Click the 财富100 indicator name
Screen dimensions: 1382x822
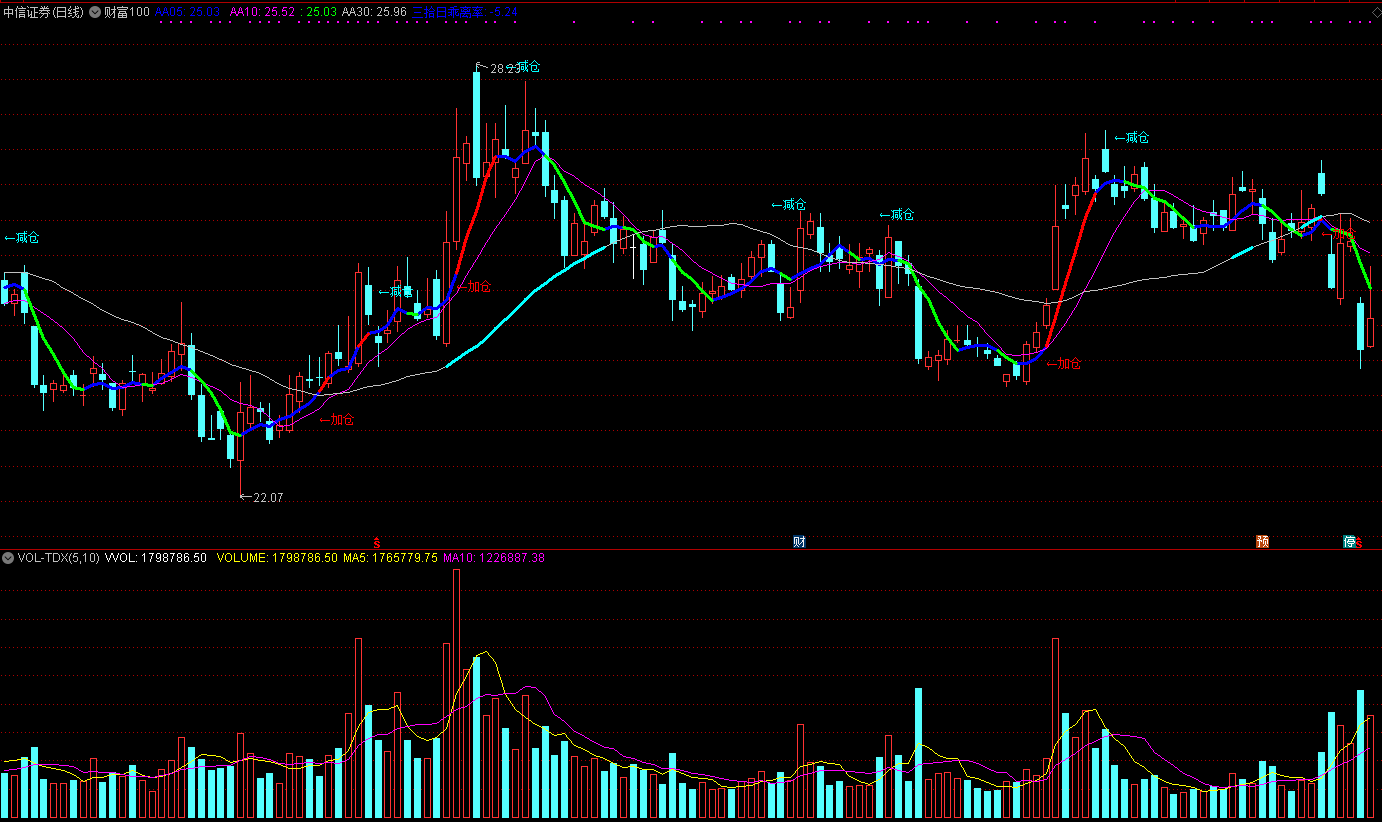pos(127,12)
